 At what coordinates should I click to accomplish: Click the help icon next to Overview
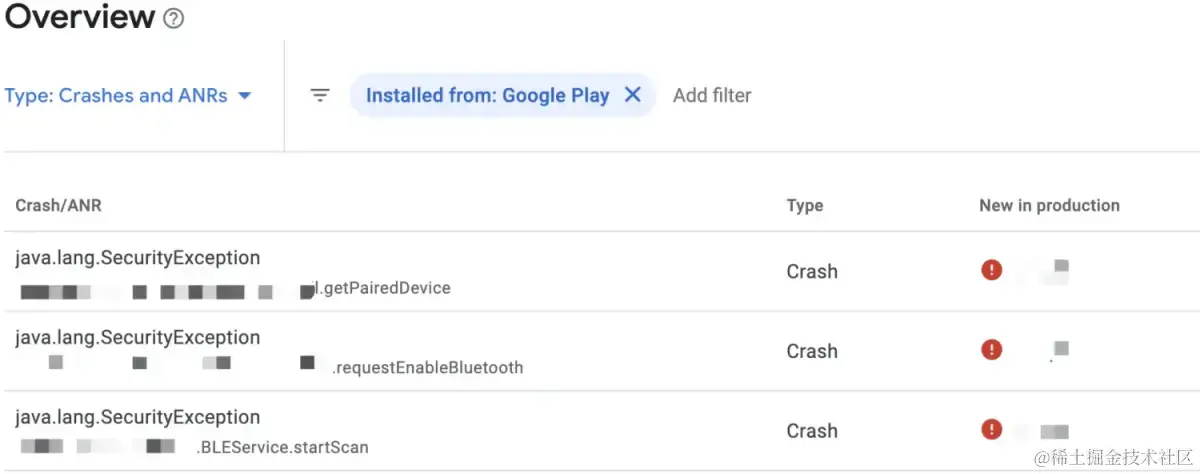point(174,18)
